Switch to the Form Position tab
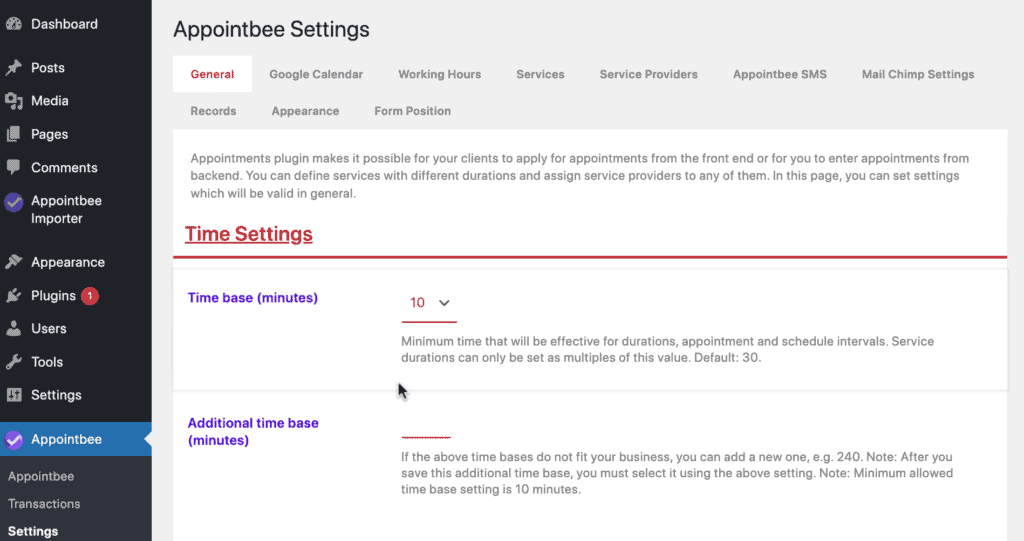This screenshot has width=1024, height=541. point(413,111)
